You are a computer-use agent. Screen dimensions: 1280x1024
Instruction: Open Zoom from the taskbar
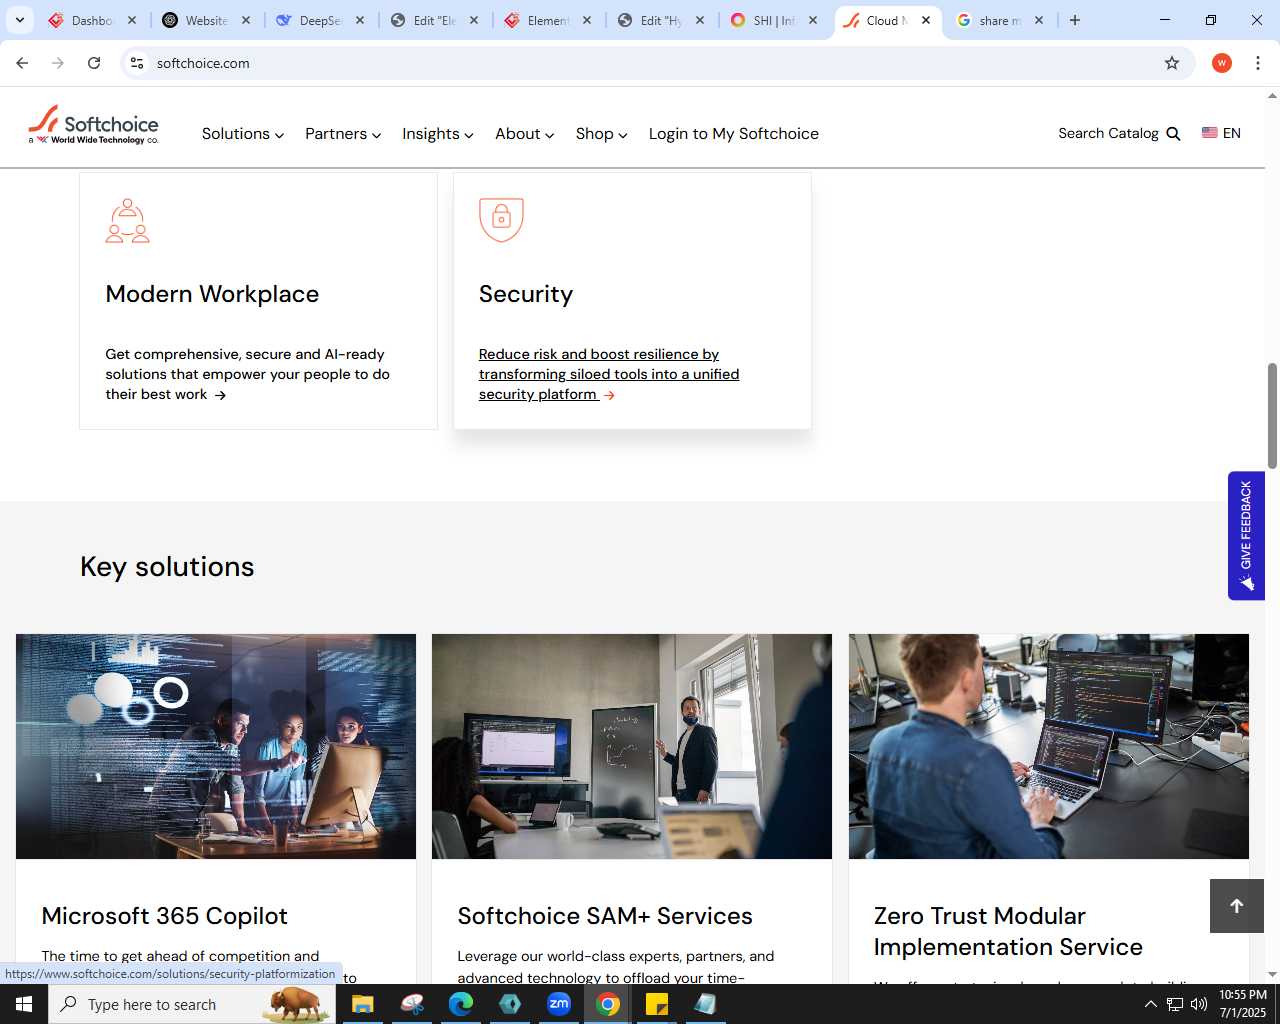pos(559,1004)
